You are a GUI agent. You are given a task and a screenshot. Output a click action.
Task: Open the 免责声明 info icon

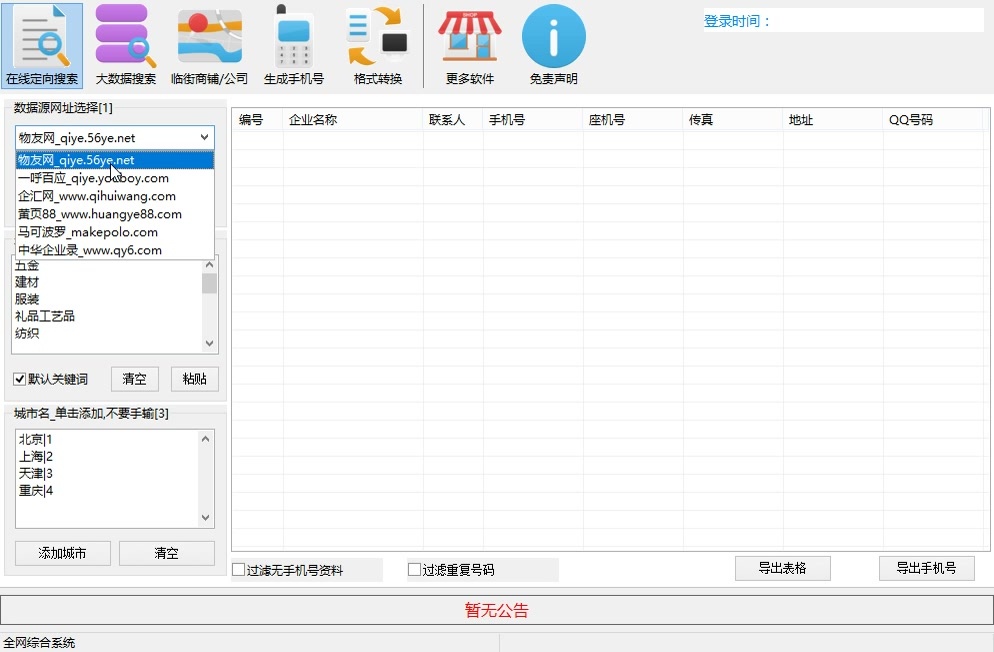click(553, 46)
